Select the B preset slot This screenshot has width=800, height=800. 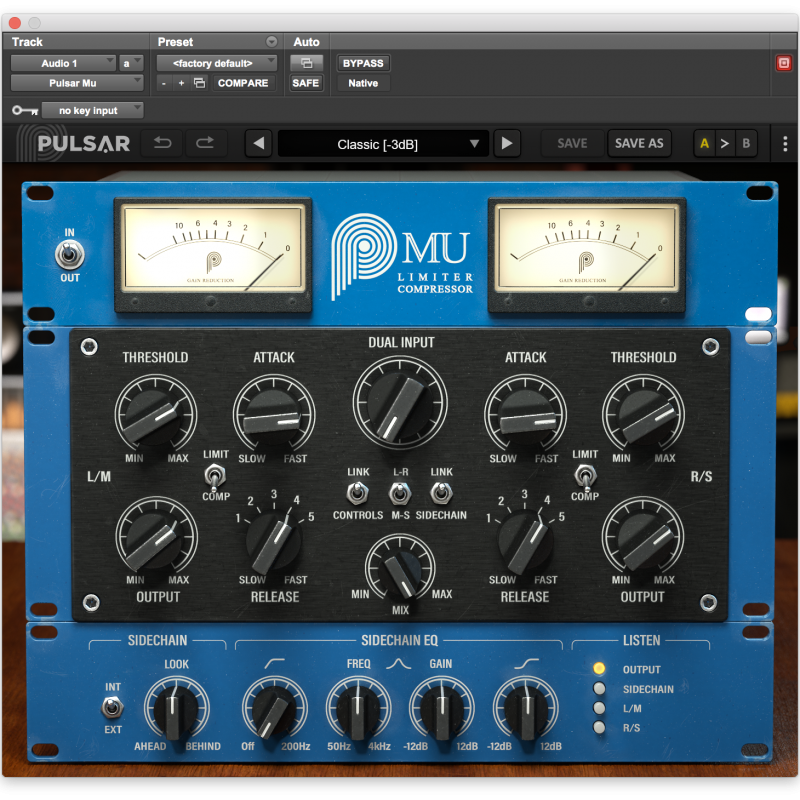click(x=746, y=143)
